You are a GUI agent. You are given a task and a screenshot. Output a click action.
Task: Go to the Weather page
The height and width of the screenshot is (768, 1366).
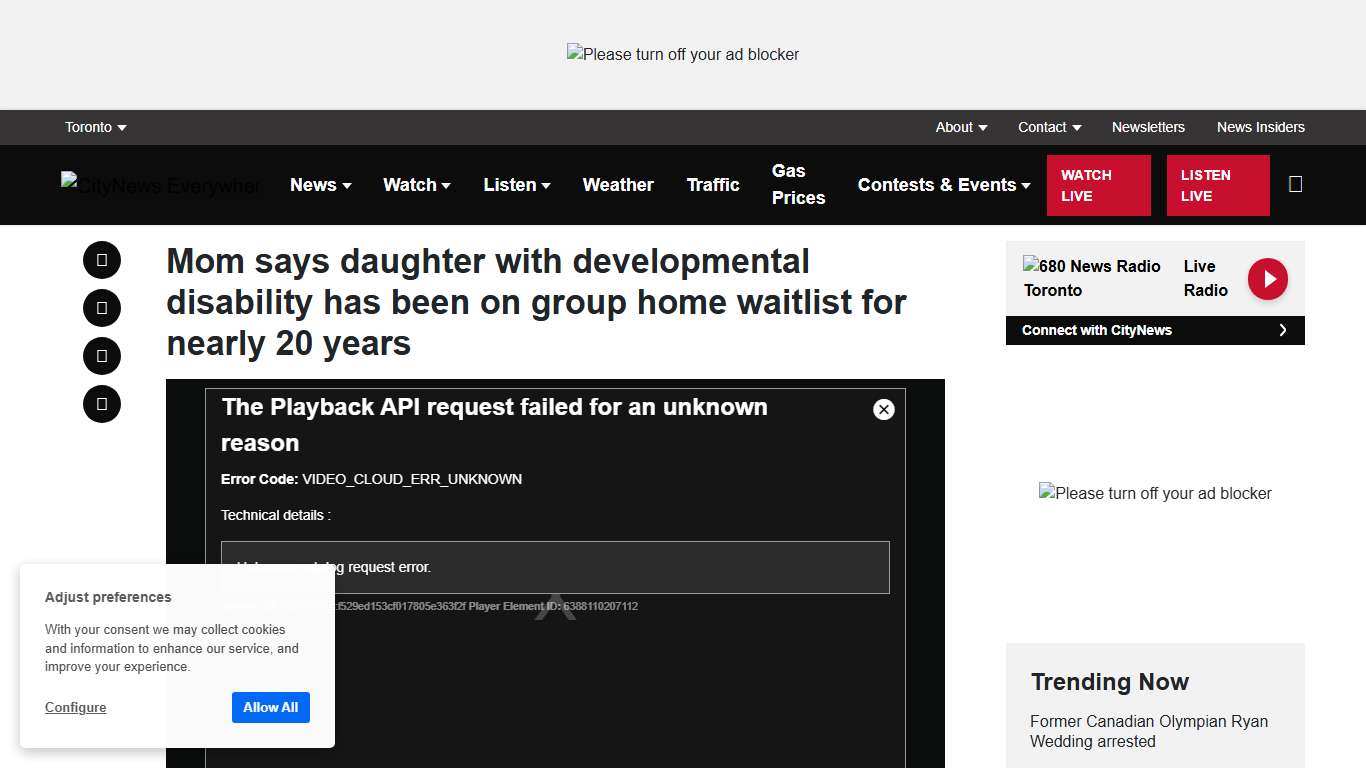[x=618, y=185]
